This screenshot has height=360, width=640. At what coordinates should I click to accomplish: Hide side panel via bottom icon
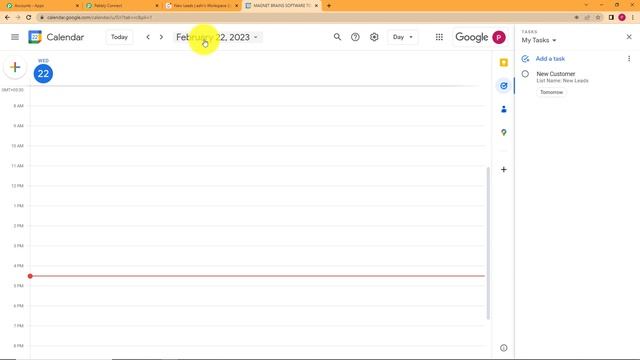point(504,348)
